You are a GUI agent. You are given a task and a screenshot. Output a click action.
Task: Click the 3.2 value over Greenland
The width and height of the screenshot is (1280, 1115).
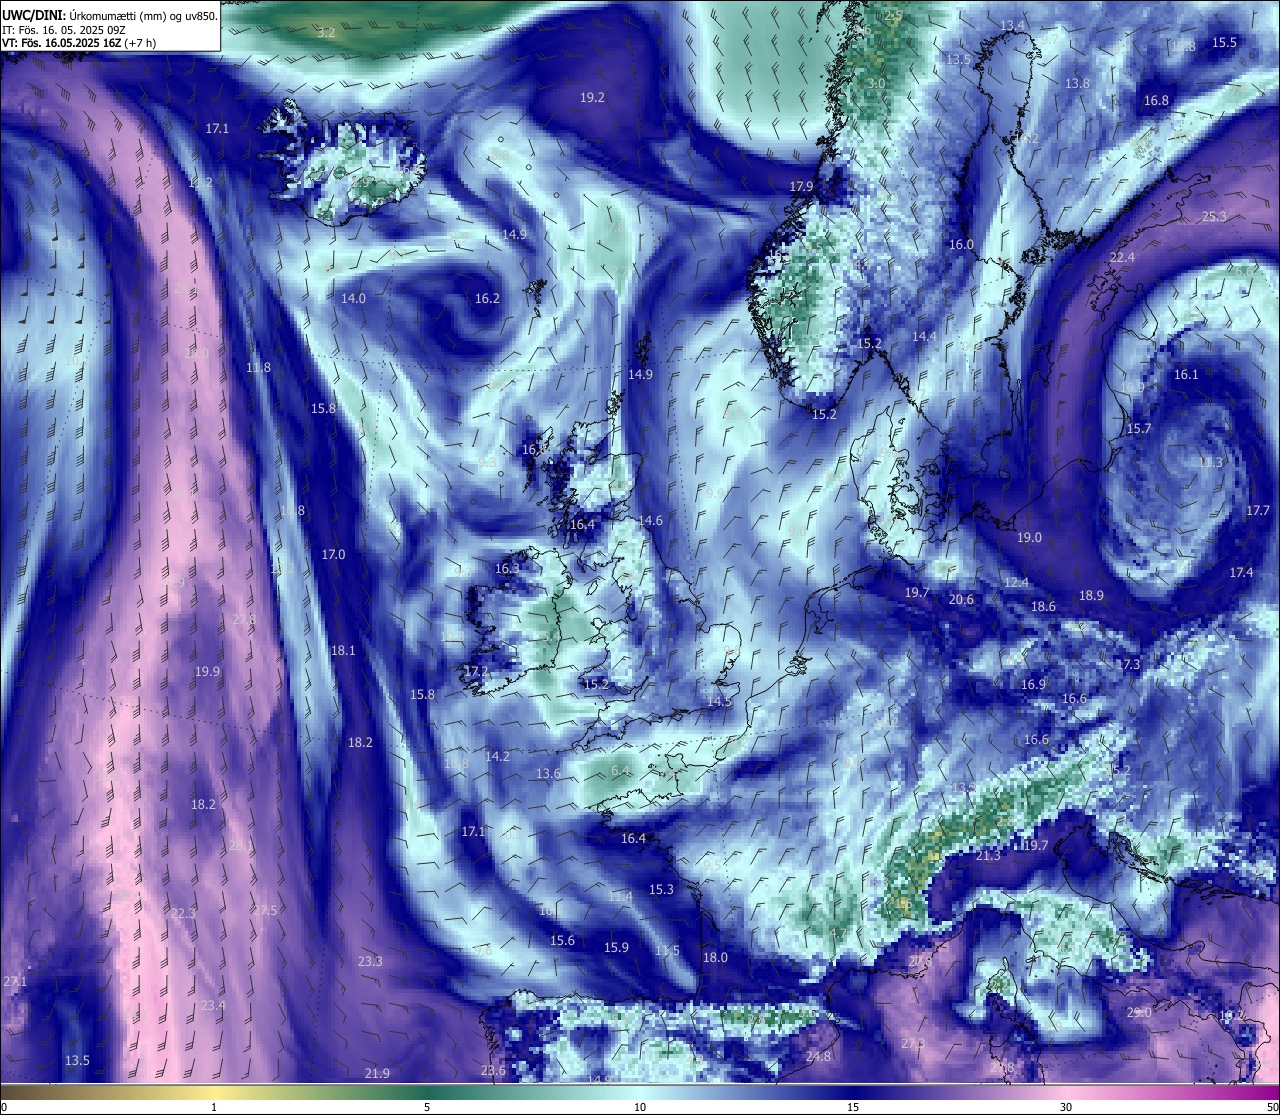click(x=326, y=32)
